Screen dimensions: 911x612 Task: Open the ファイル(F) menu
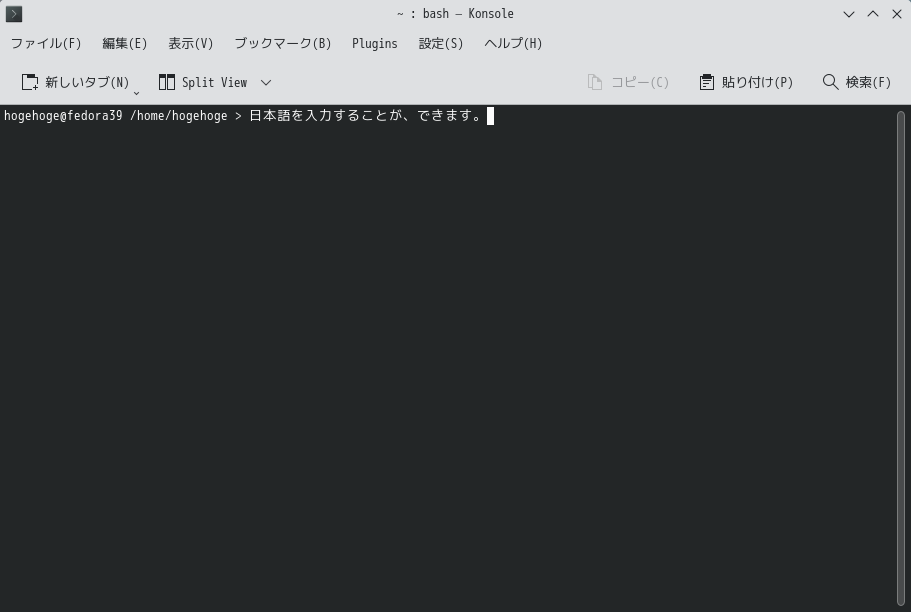(x=46, y=44)
